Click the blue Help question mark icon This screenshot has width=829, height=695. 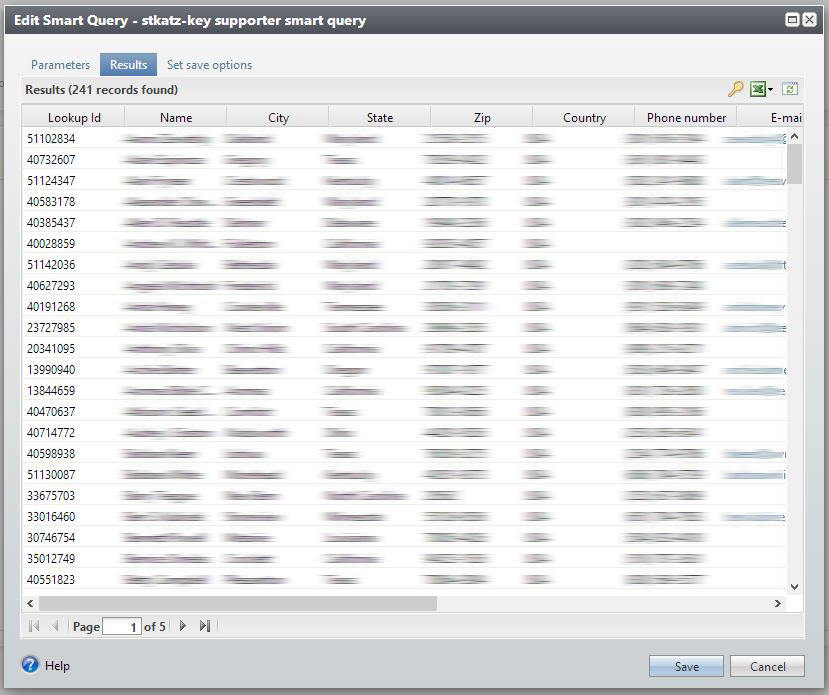30,665
